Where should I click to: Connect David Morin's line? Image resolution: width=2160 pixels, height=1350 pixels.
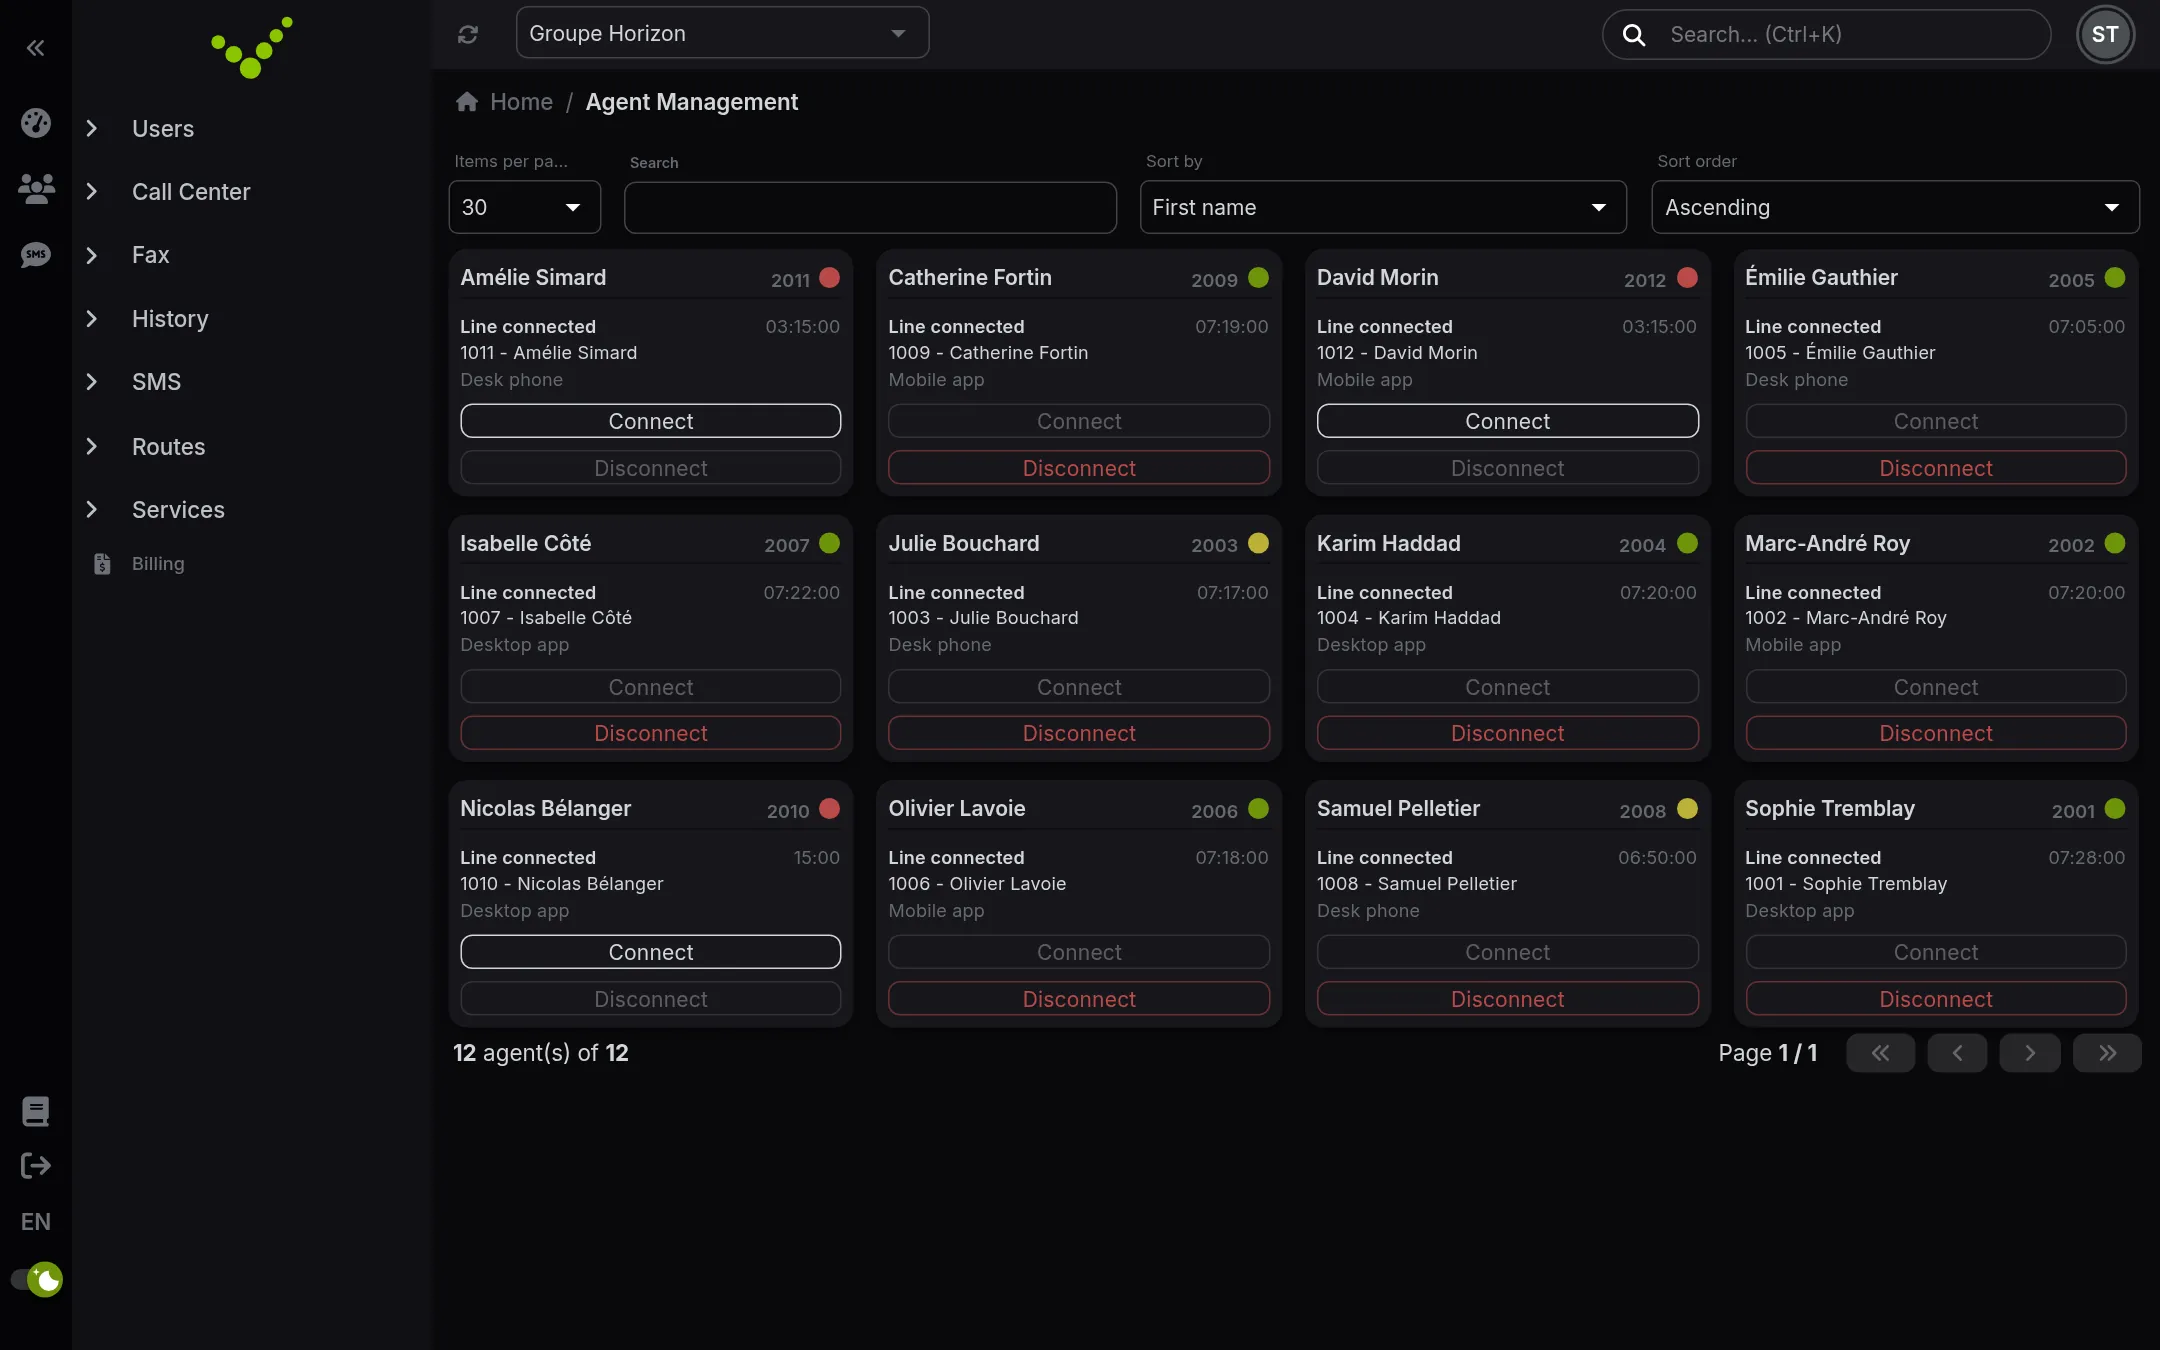coord(1507,421)
